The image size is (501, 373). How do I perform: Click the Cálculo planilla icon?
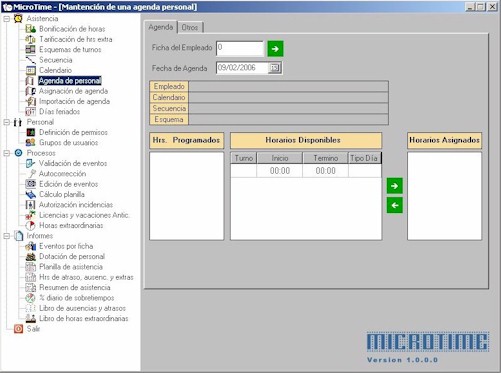pos(31,194)
